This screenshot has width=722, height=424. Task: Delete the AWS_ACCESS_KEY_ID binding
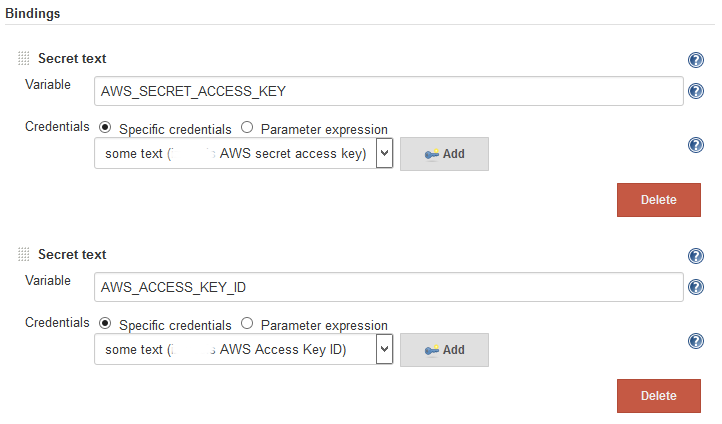point(659,396)
